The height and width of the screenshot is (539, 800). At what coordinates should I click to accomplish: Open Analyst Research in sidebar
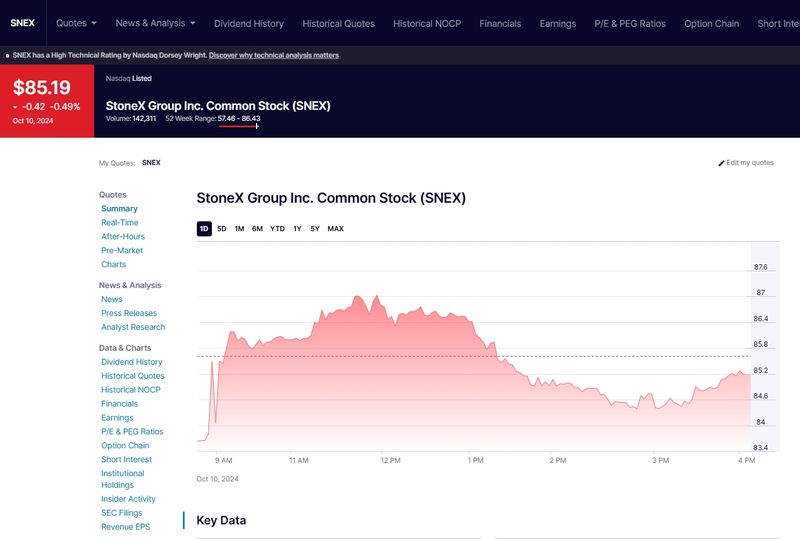(133, 327)
